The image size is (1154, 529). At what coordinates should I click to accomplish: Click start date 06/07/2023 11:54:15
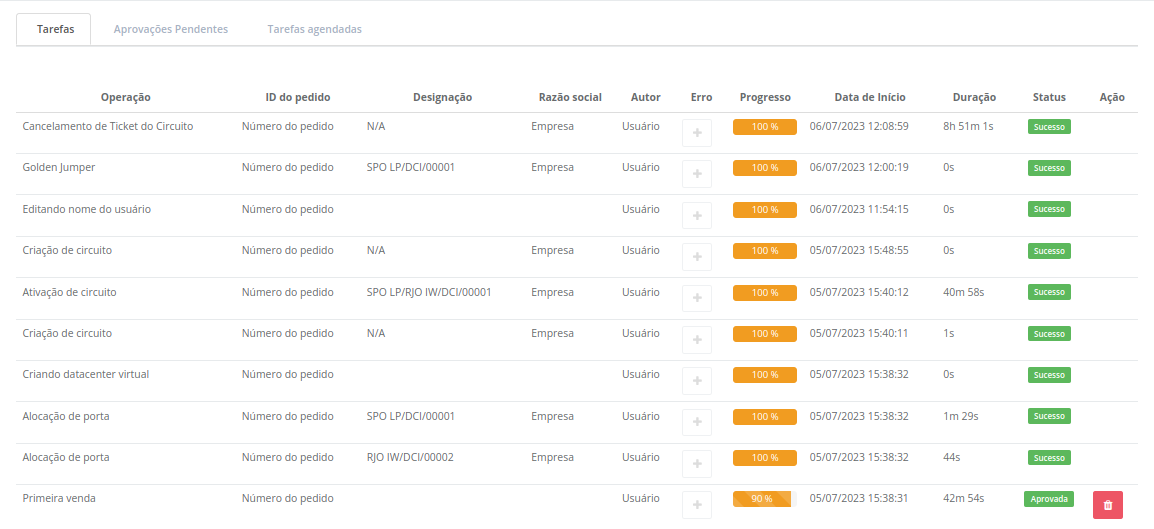(859, 209)
